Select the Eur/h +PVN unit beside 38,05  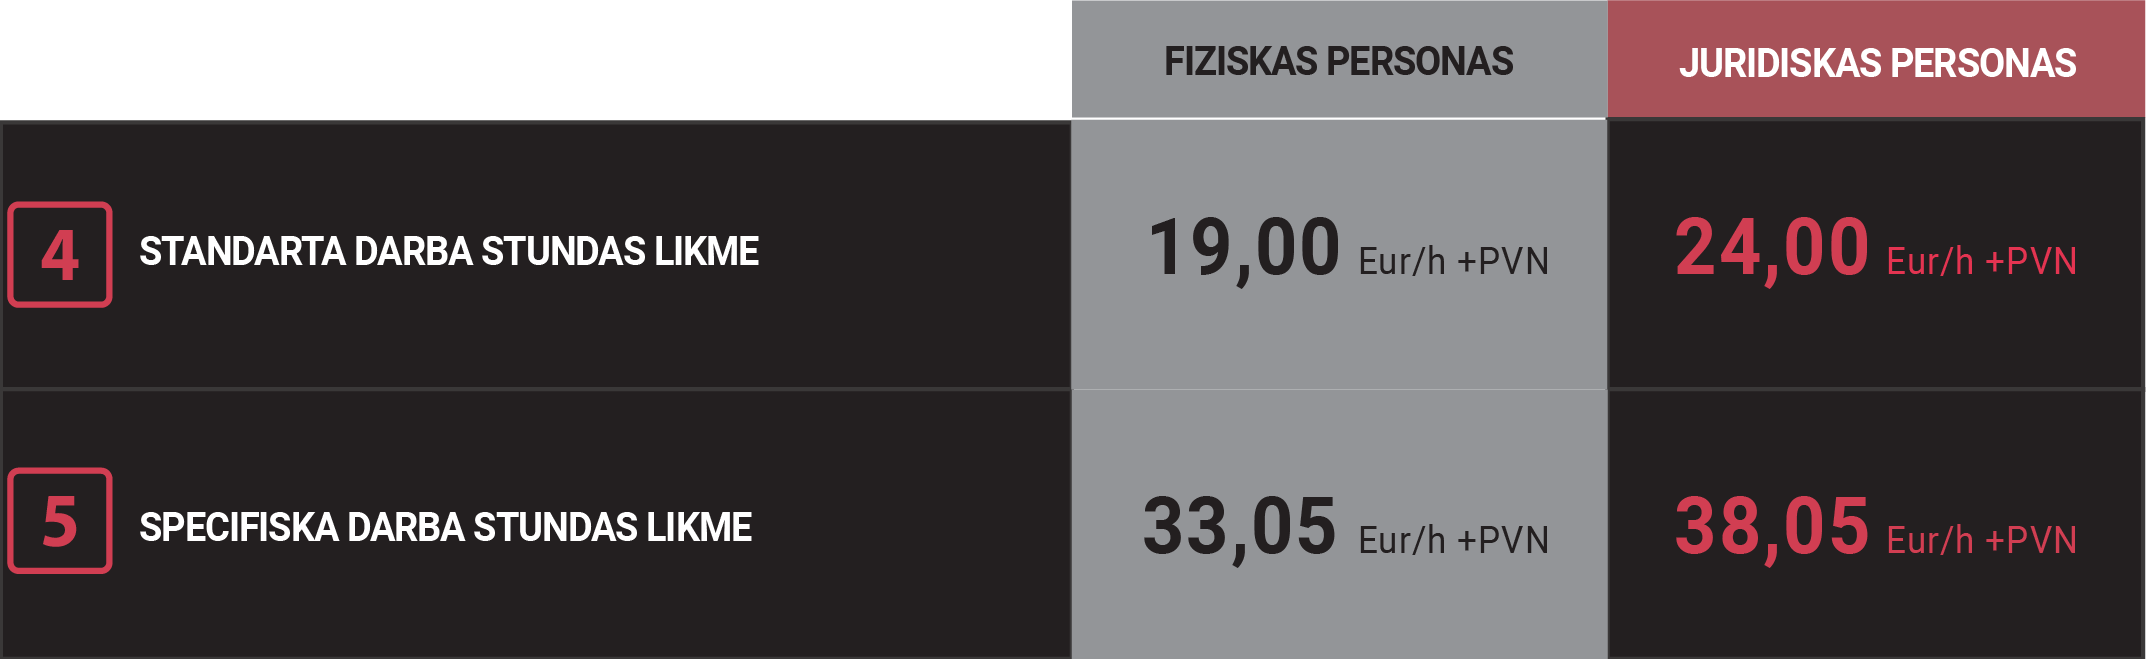coord(1981,541)
